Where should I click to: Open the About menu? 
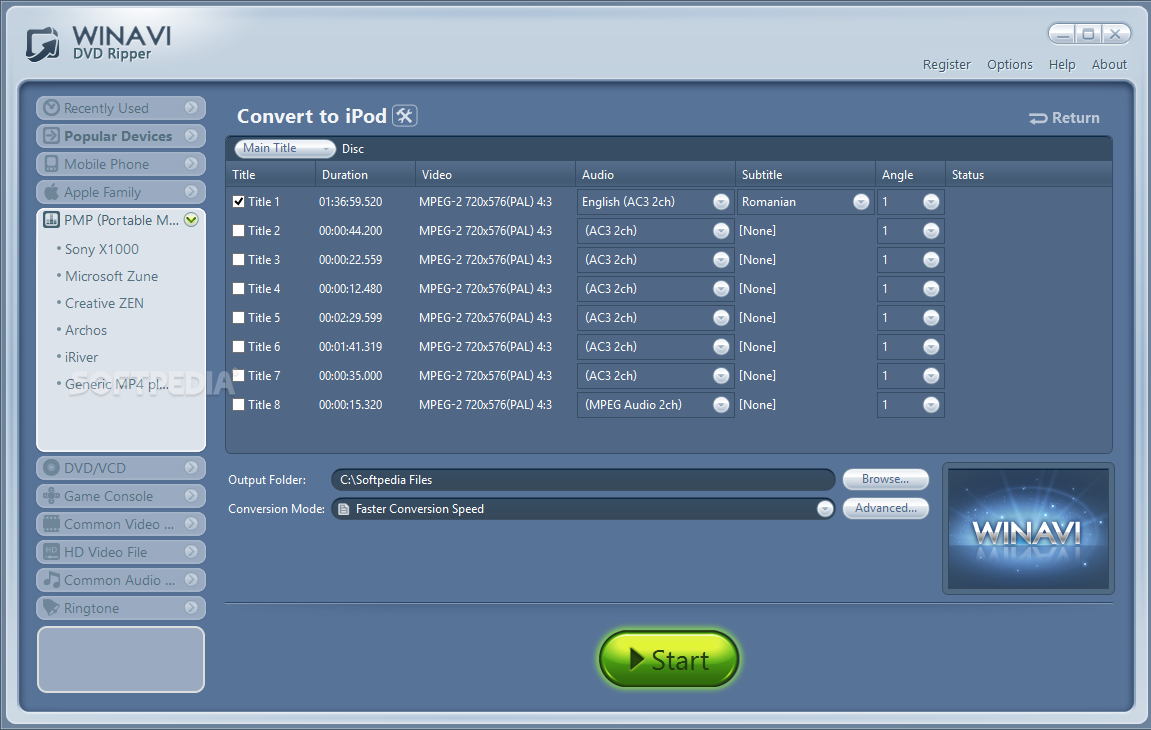(1108, 65)
